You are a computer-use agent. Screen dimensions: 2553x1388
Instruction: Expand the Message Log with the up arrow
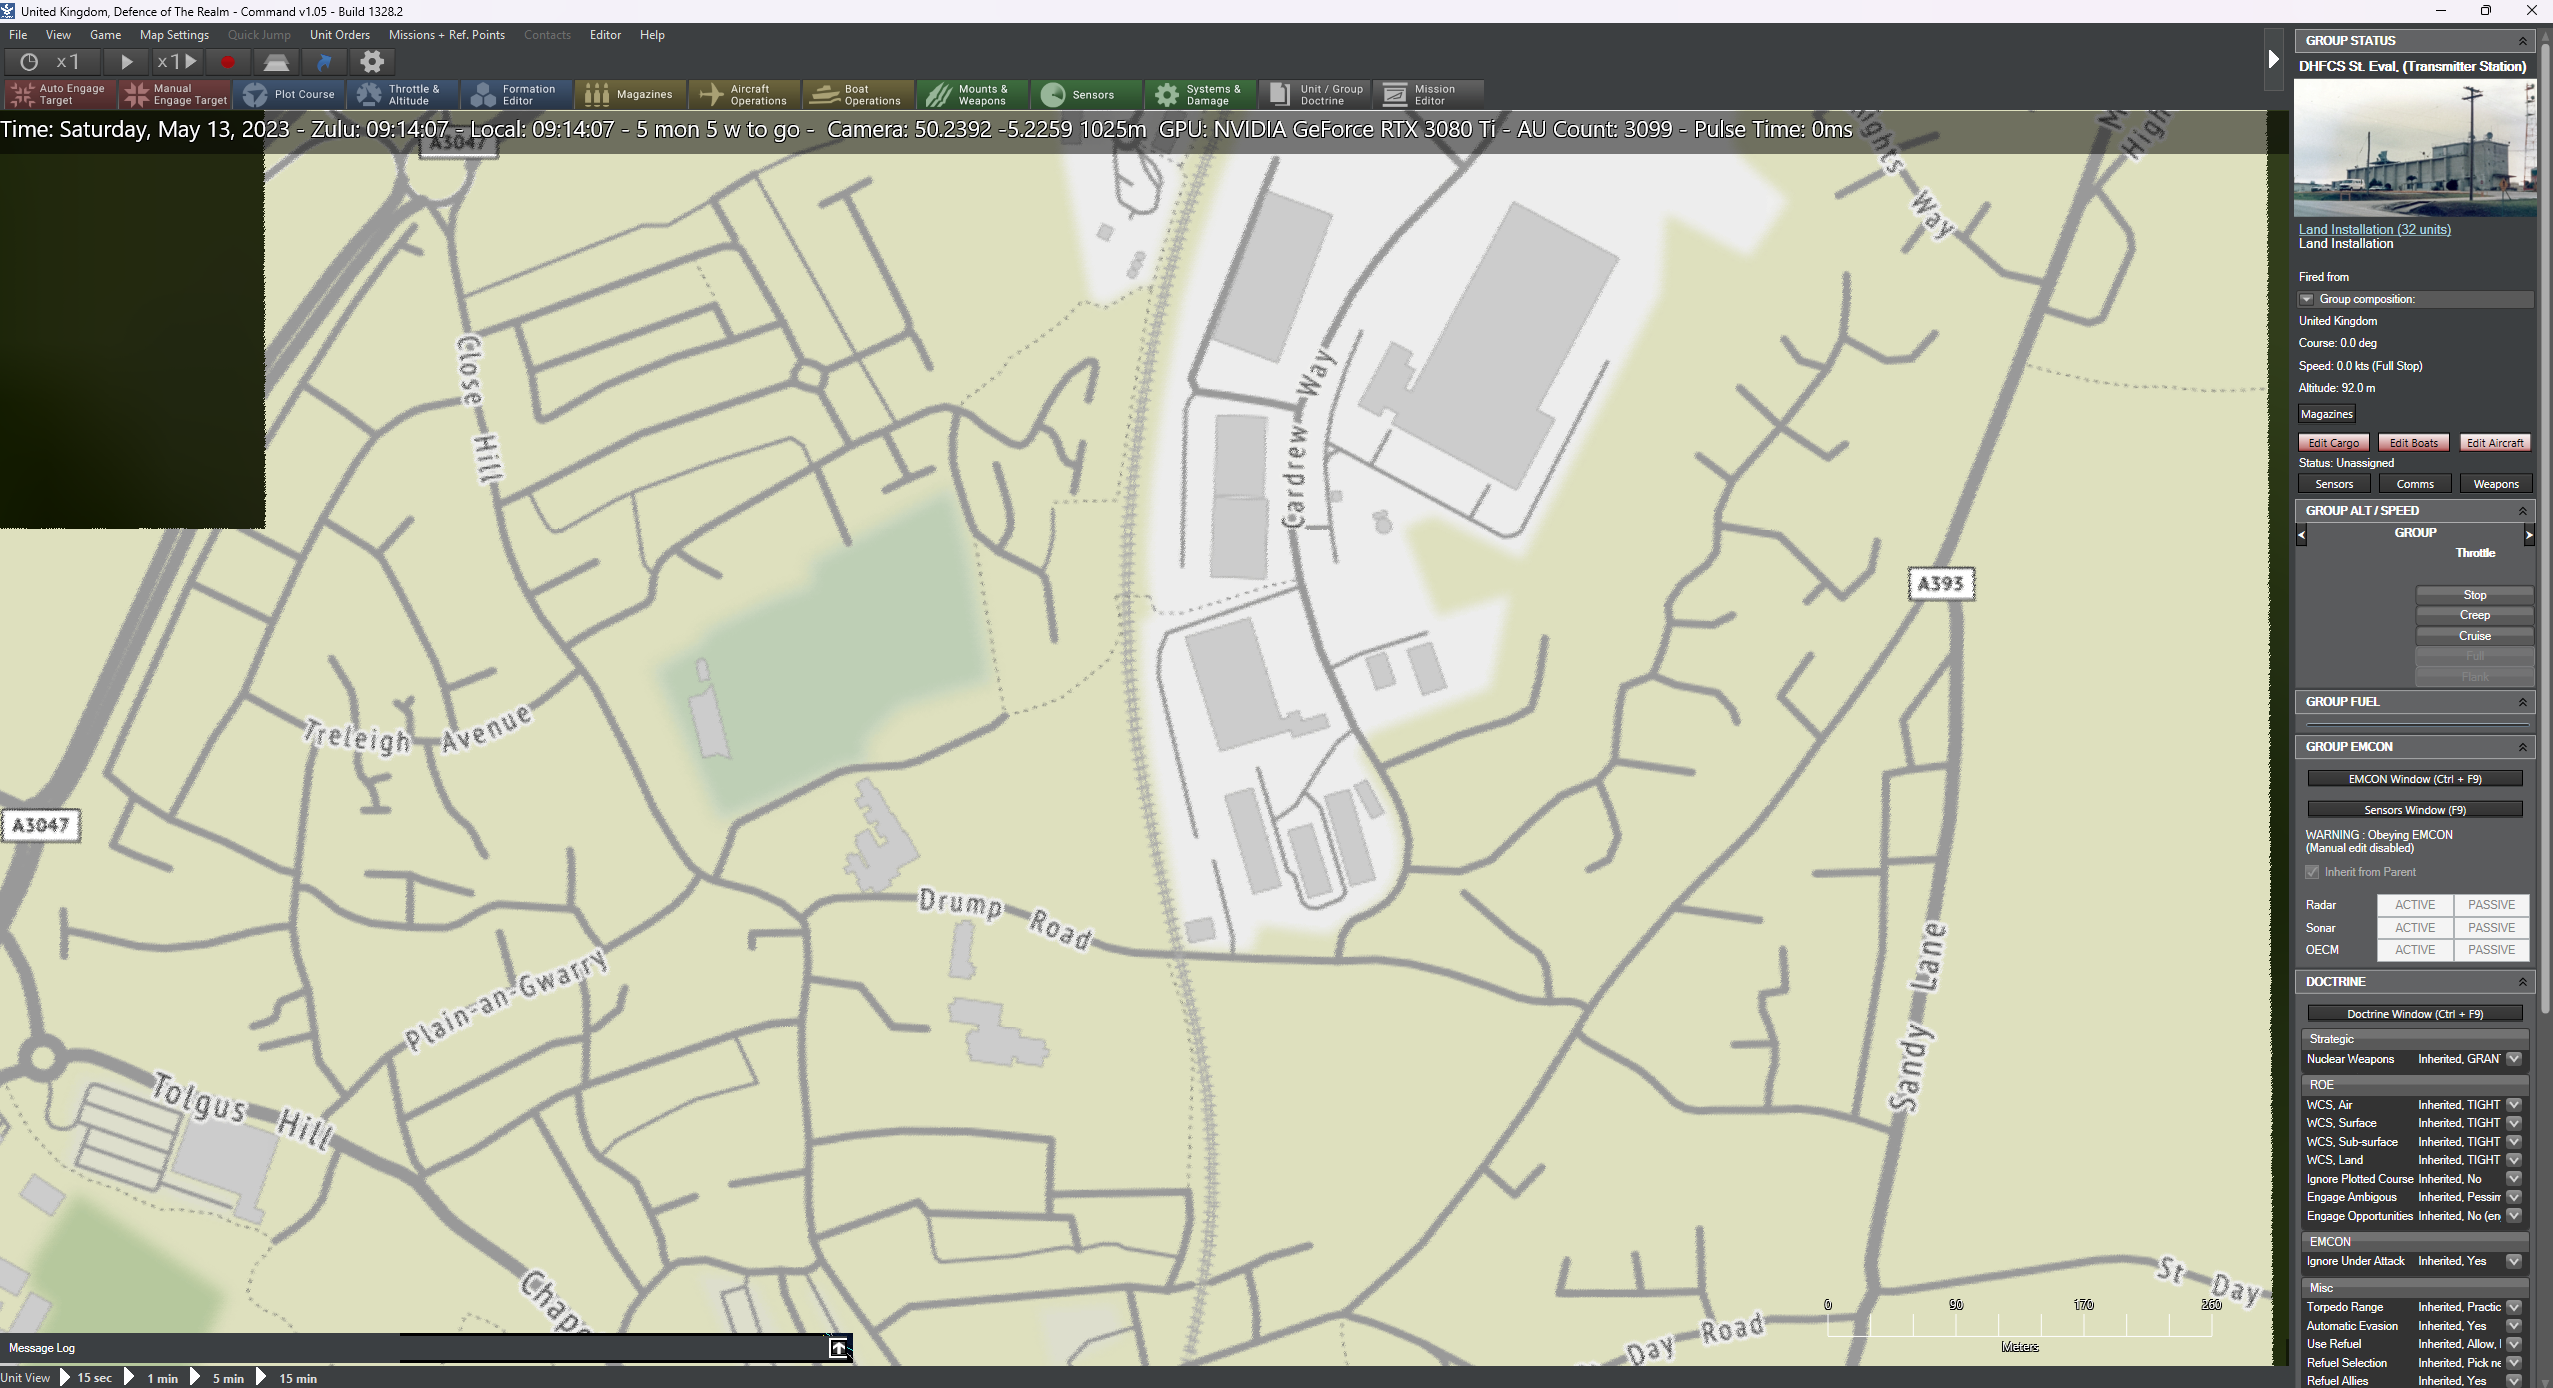click(838, 1348)
